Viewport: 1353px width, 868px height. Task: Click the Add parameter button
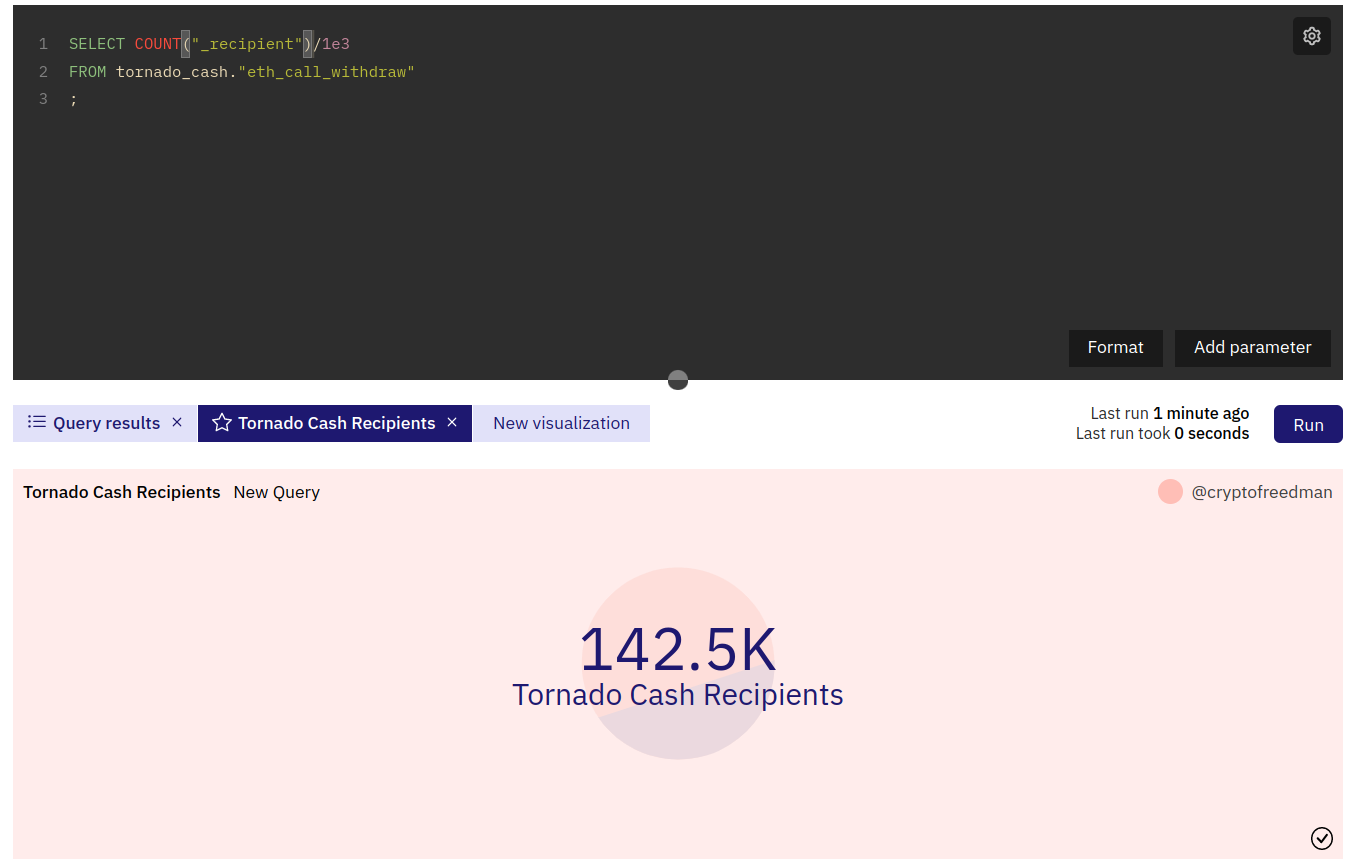pos(1252,347)
